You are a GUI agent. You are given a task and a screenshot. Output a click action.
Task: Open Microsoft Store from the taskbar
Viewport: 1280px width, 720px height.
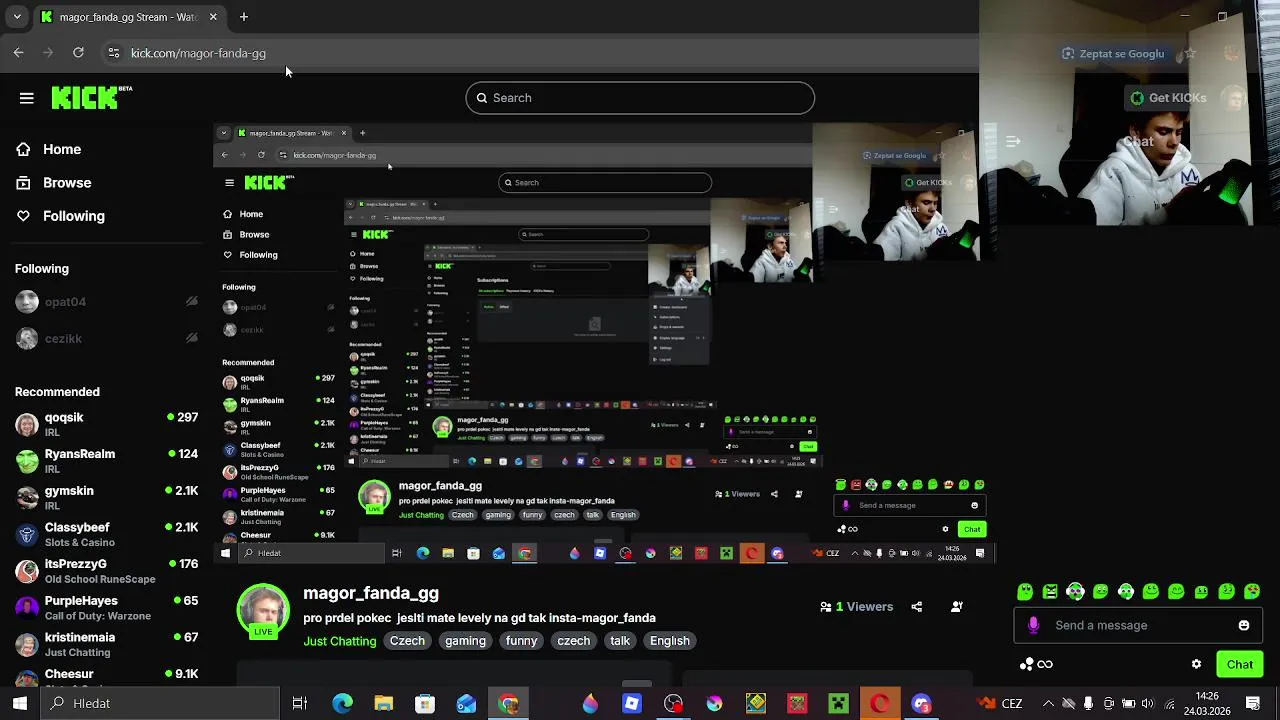coord(425,703)
